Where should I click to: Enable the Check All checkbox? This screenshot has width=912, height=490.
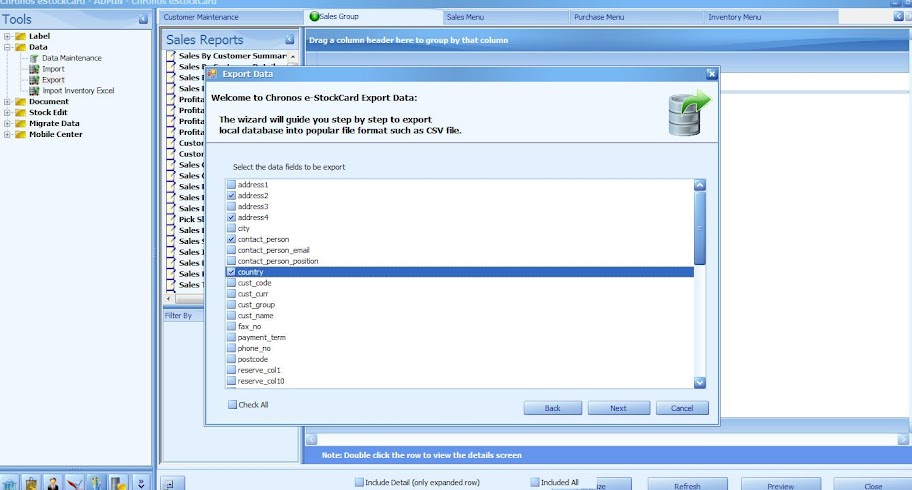tap(232, 404)
